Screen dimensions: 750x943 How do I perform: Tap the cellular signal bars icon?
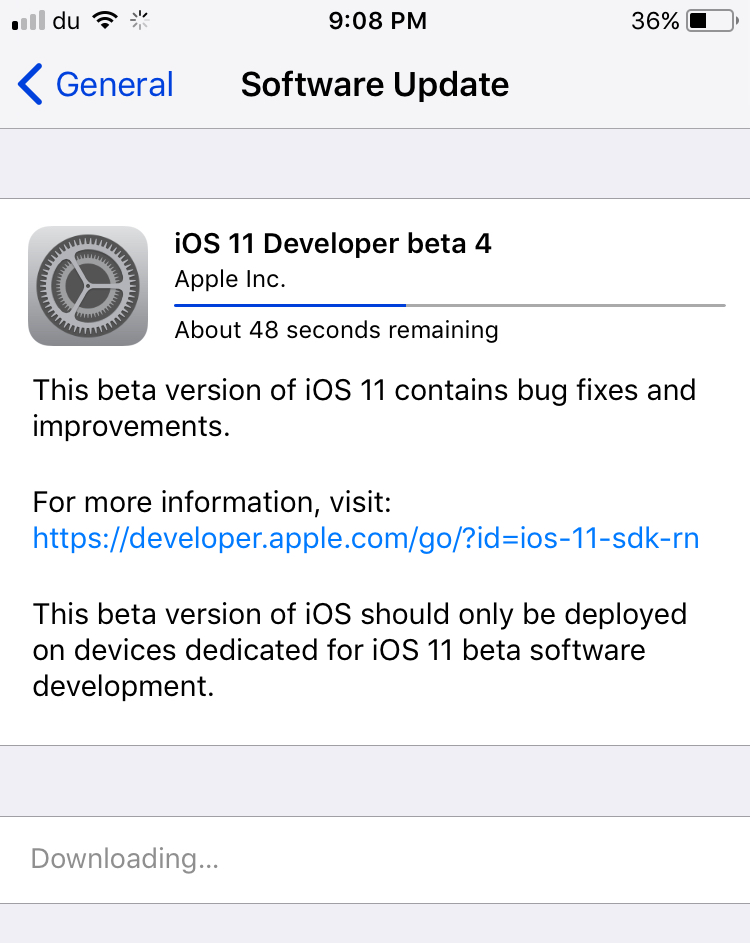[28, 20]
